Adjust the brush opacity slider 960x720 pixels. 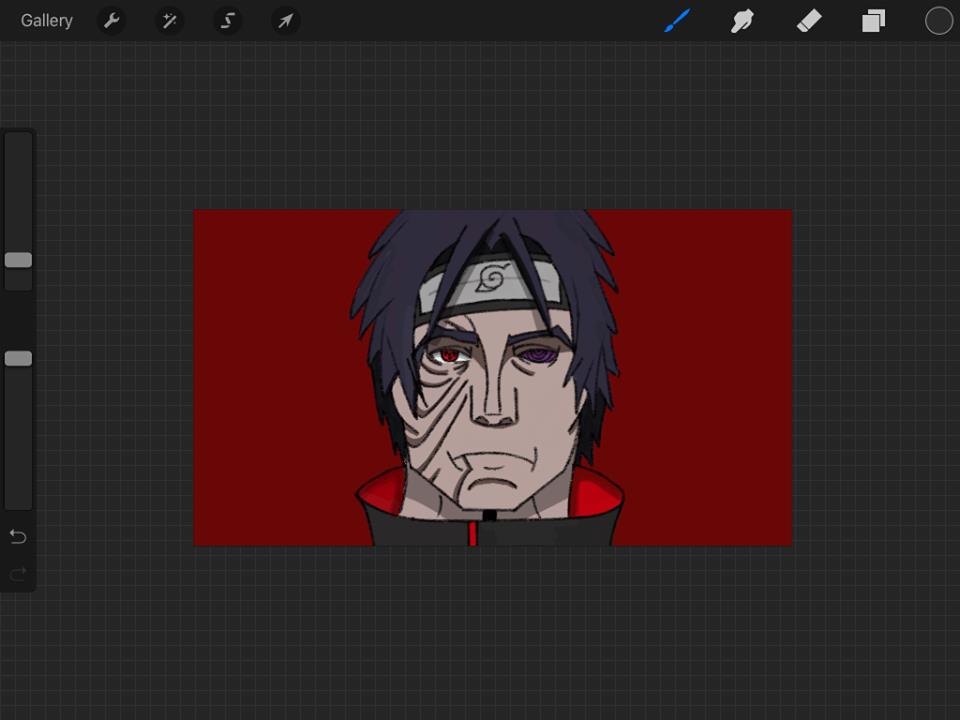[x=17, y=358]
